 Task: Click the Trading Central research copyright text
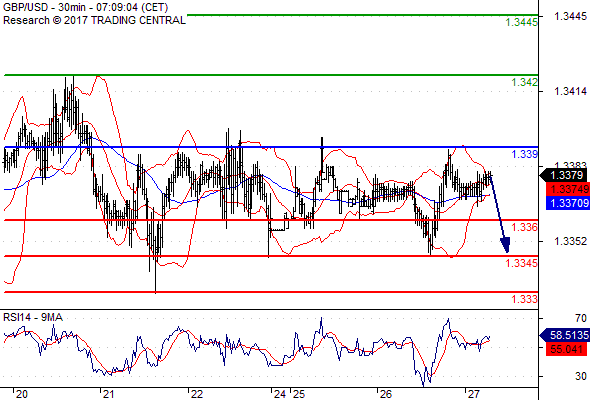point(94,20)
